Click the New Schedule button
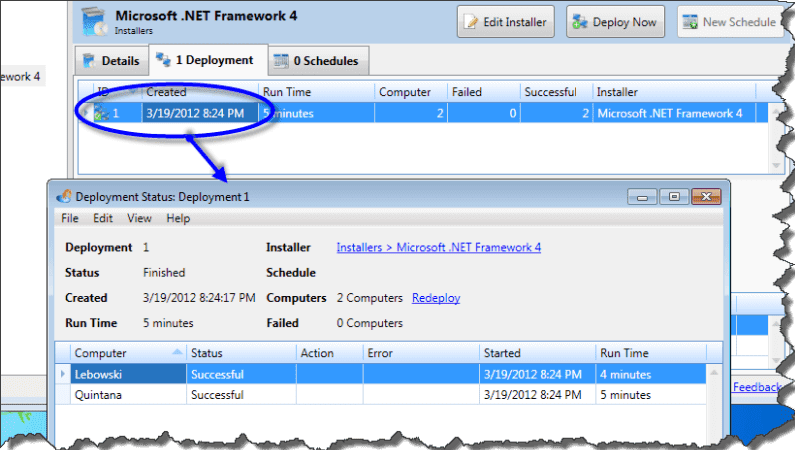 click(731, 22)
